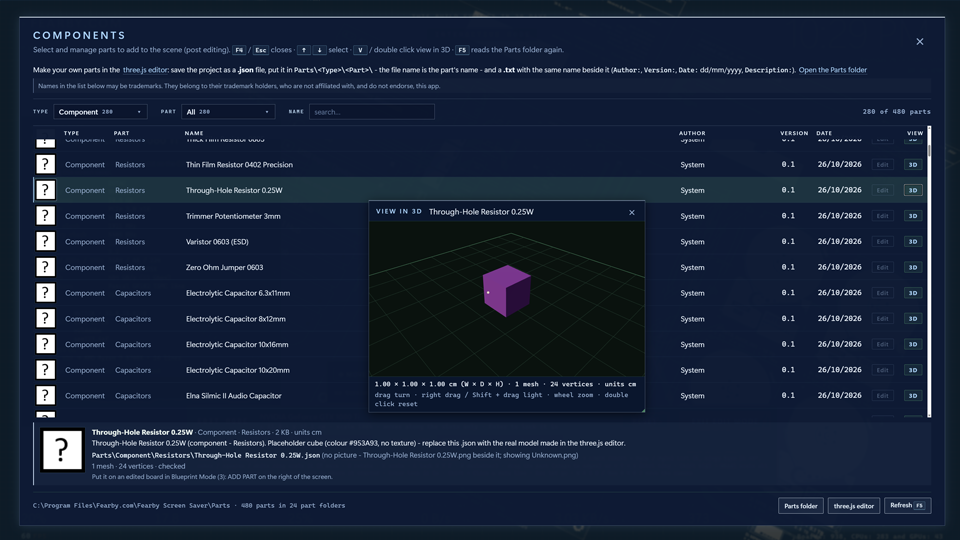Click thumbnail icon of Electrolytic Capacitor 8x12mm
960x540 pixels.
tap(45, 318)
